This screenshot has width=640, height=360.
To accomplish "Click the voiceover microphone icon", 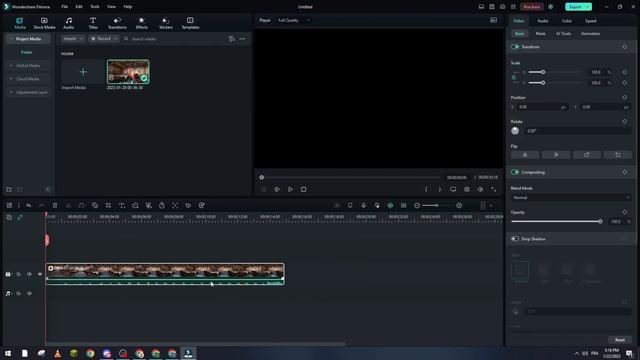I will pos(363,206).
